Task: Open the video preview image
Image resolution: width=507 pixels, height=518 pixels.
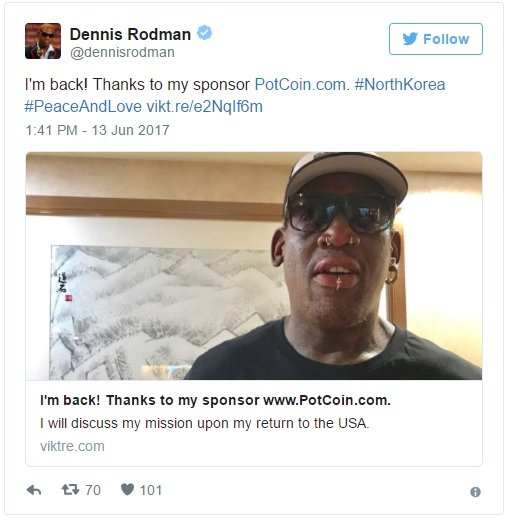Action: click(254, 266)
